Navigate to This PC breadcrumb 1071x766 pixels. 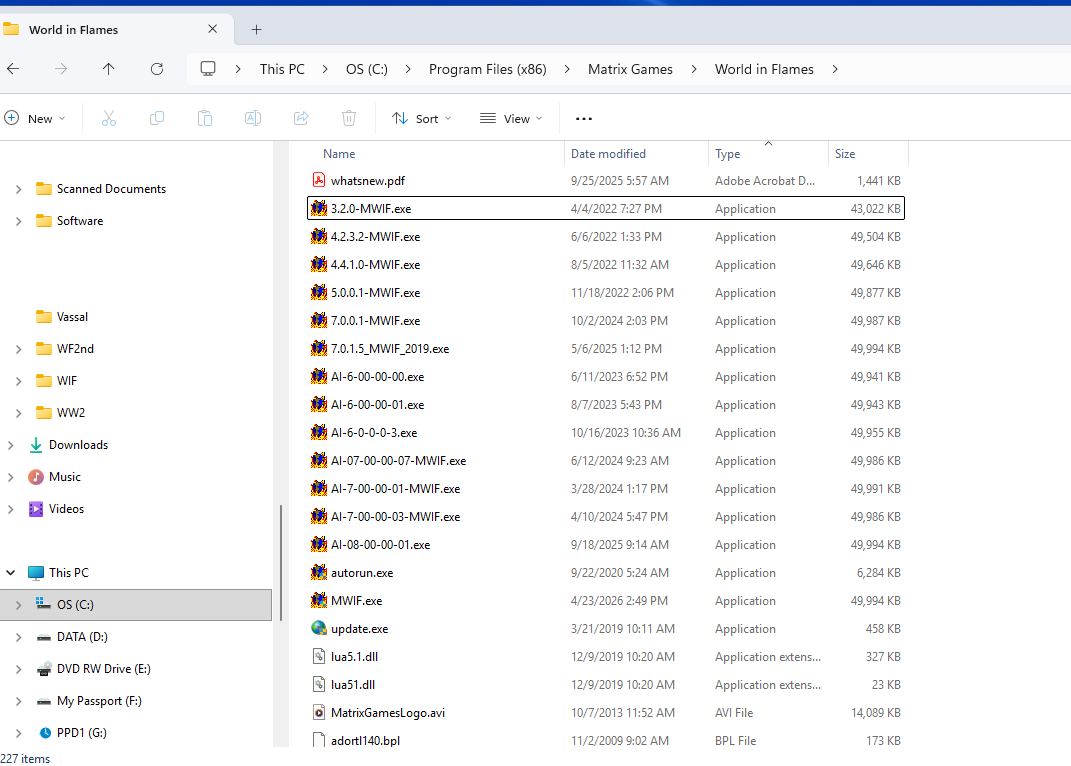click(x=282, y=69)
